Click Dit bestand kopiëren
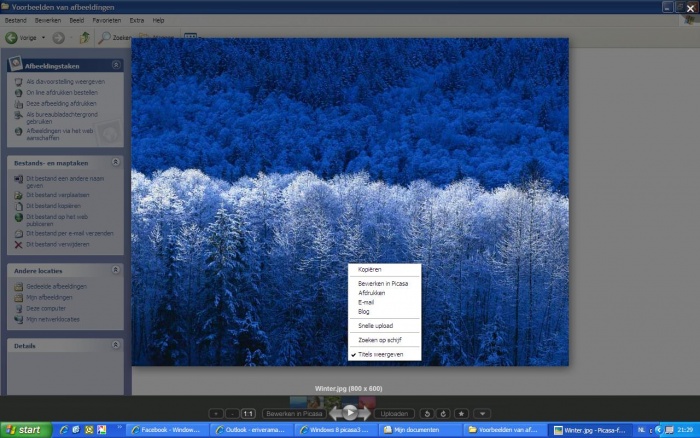Viewport: 700px width, 438px height. click(x=53, y=206)
